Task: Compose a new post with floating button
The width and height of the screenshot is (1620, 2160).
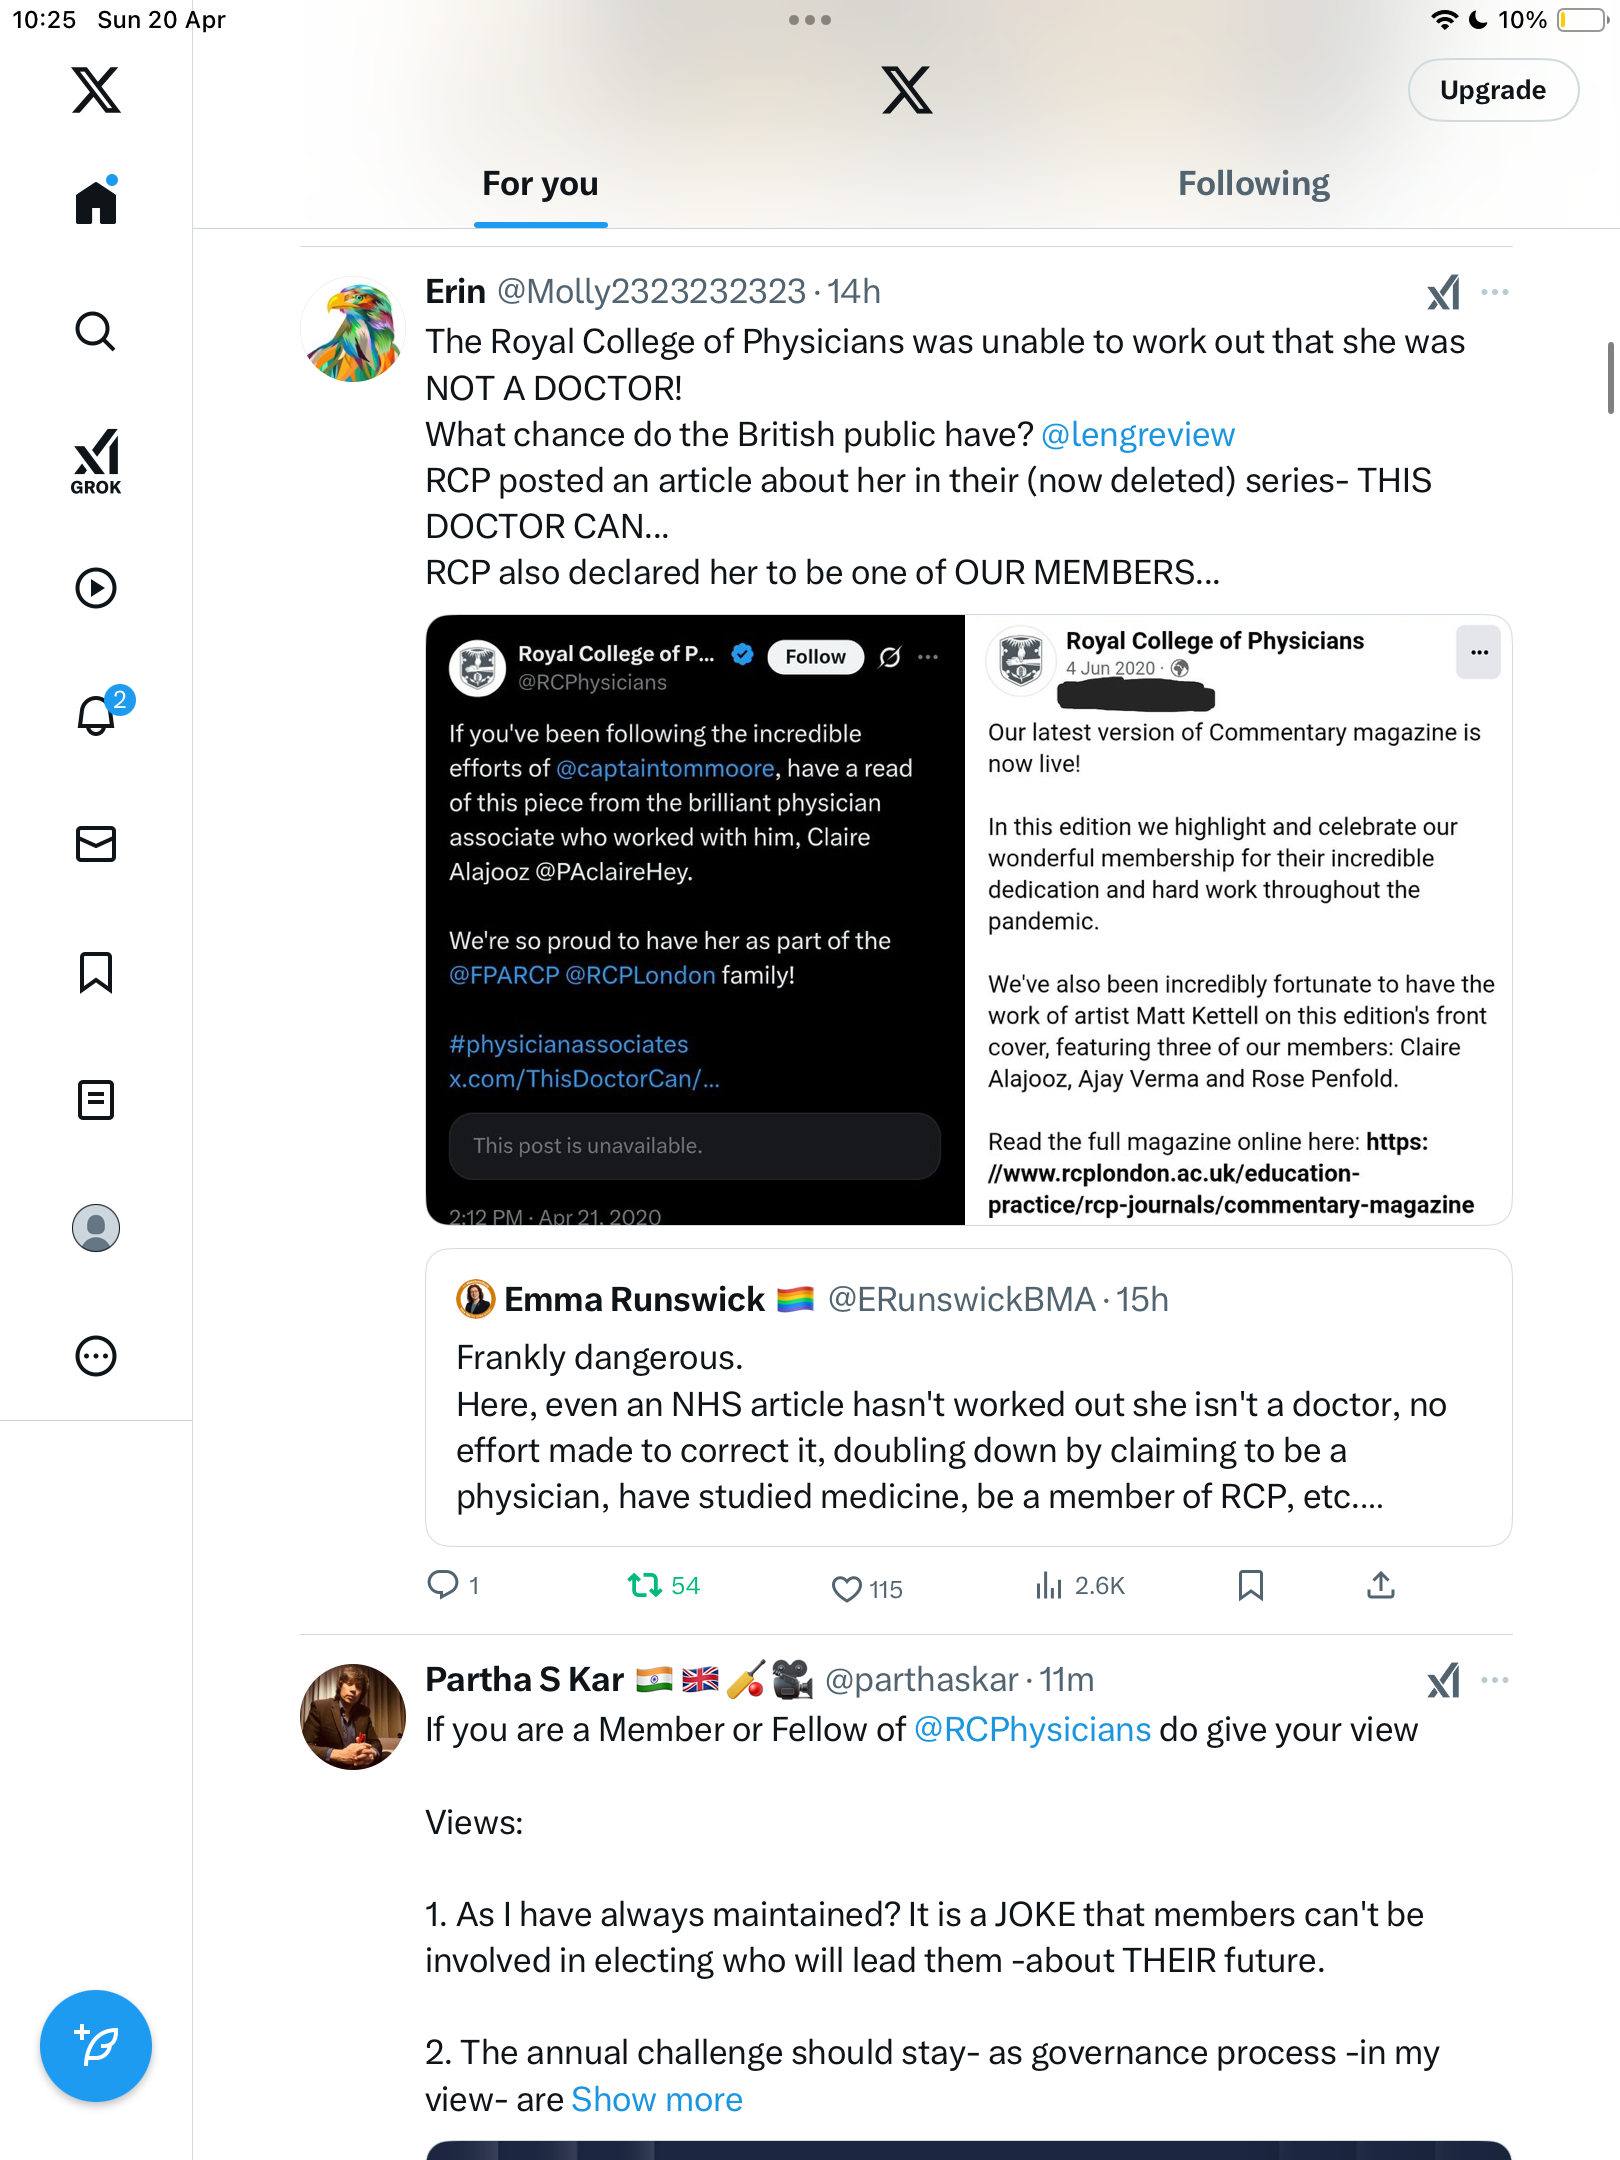Action: 96,2046
